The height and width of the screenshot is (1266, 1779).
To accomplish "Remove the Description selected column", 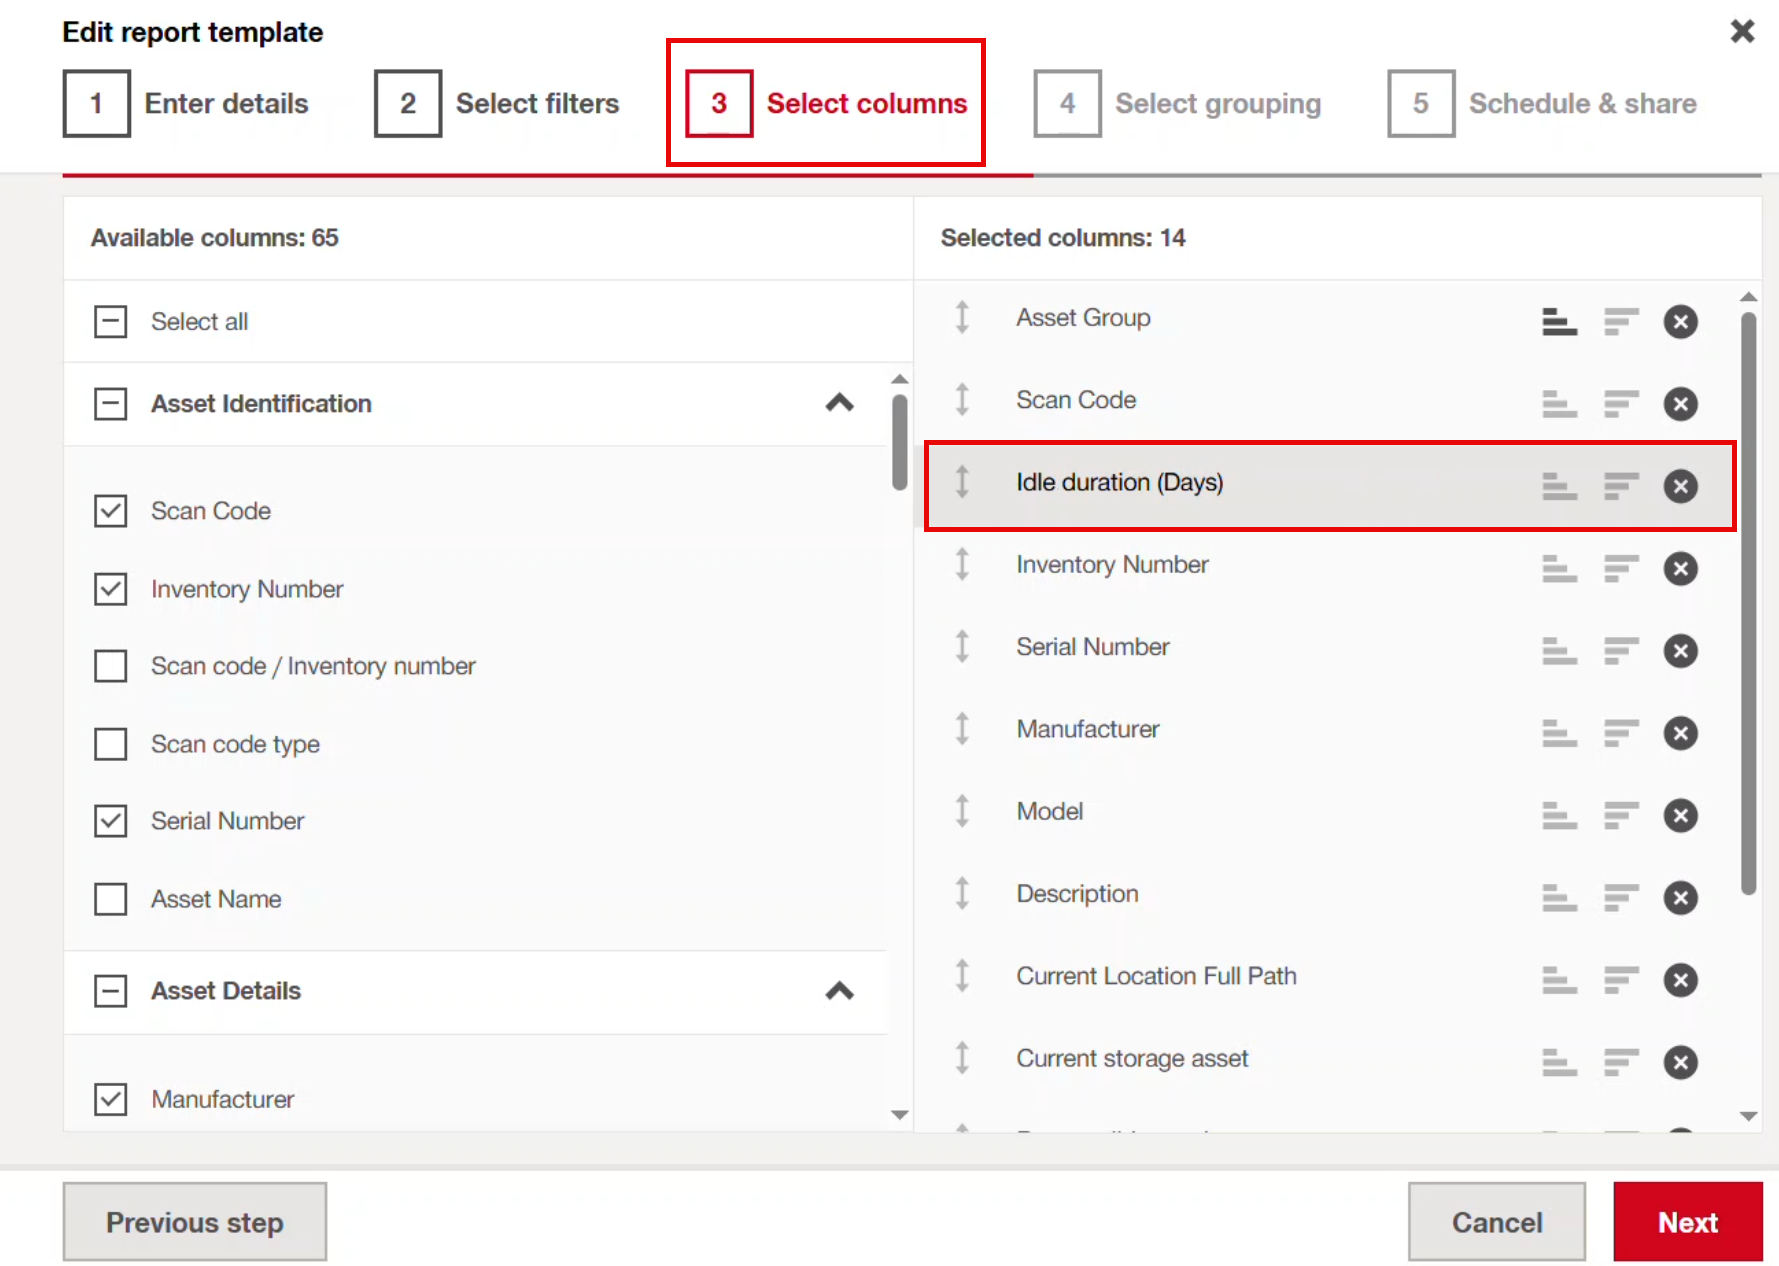I will [x=1680, y=898].
